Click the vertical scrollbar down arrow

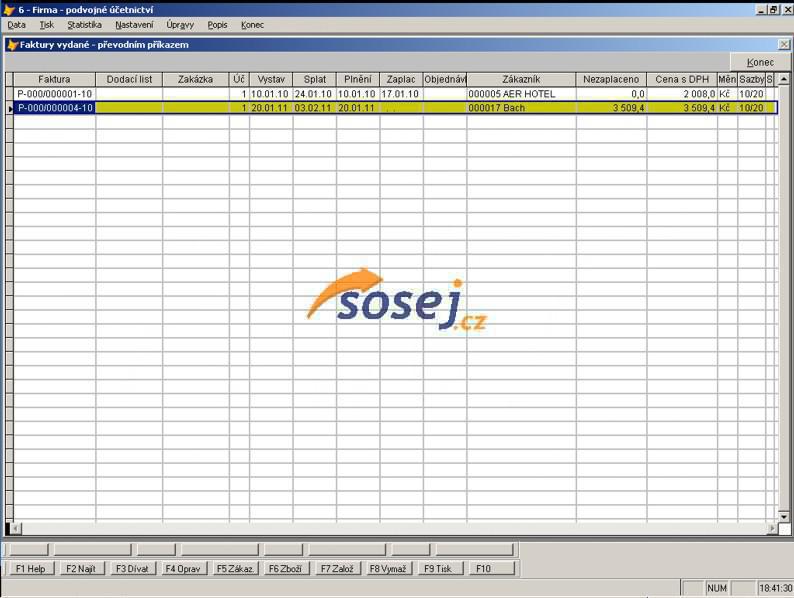(x=784, y=516)
